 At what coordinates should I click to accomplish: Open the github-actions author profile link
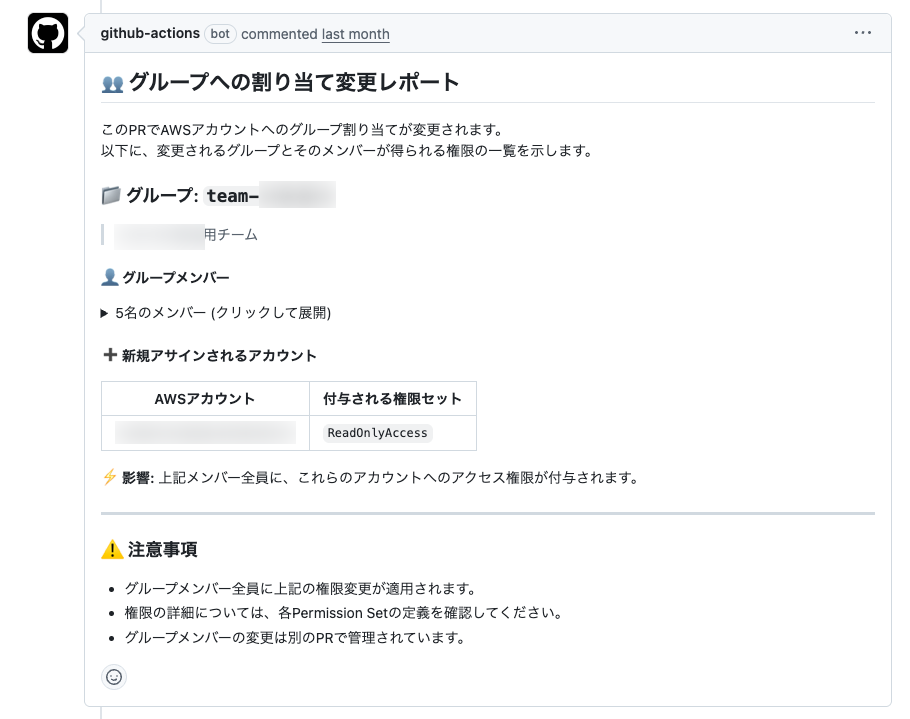[x=150, y=33]
